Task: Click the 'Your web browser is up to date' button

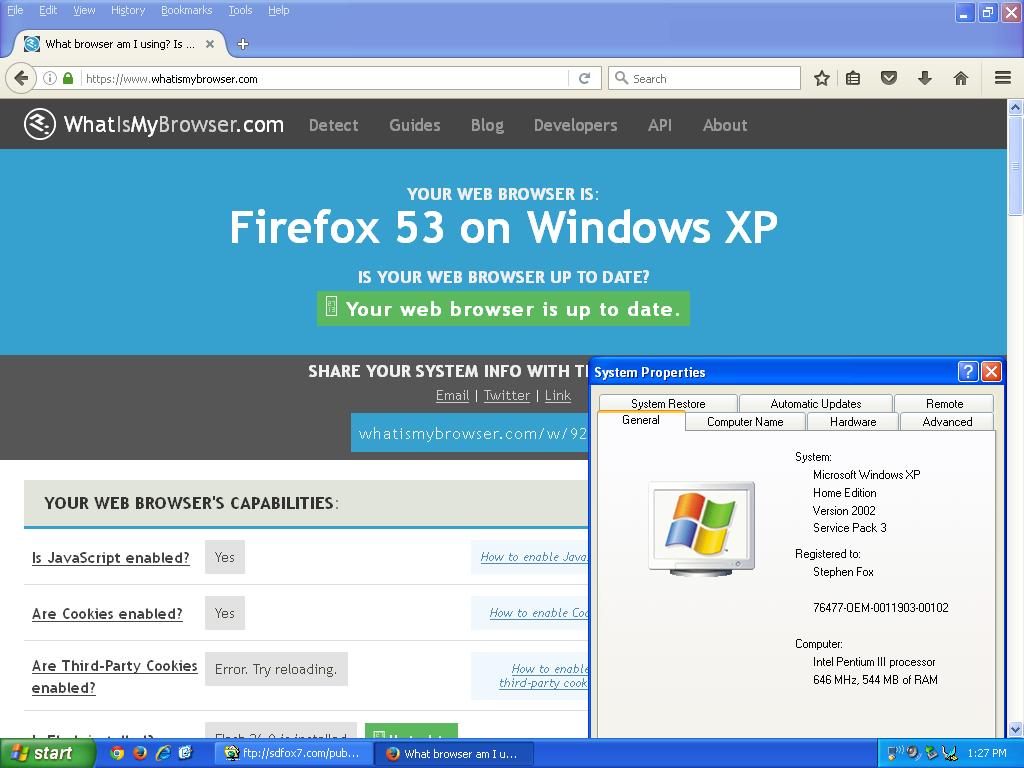Action: coord(503,308)
